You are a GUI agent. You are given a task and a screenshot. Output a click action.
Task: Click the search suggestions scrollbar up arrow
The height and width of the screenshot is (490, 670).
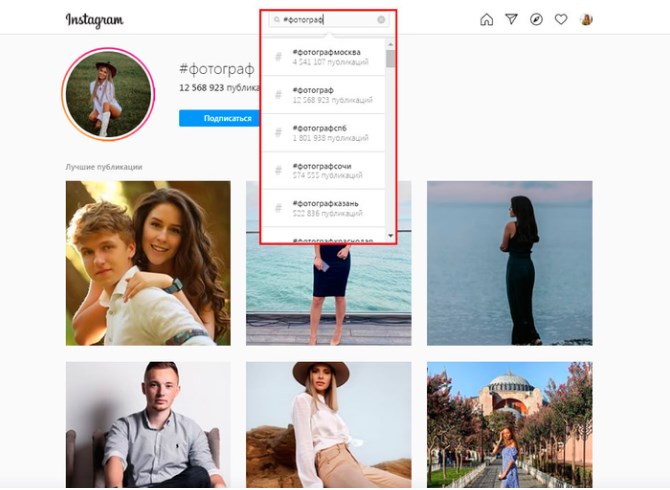click(x=391, y=45)
